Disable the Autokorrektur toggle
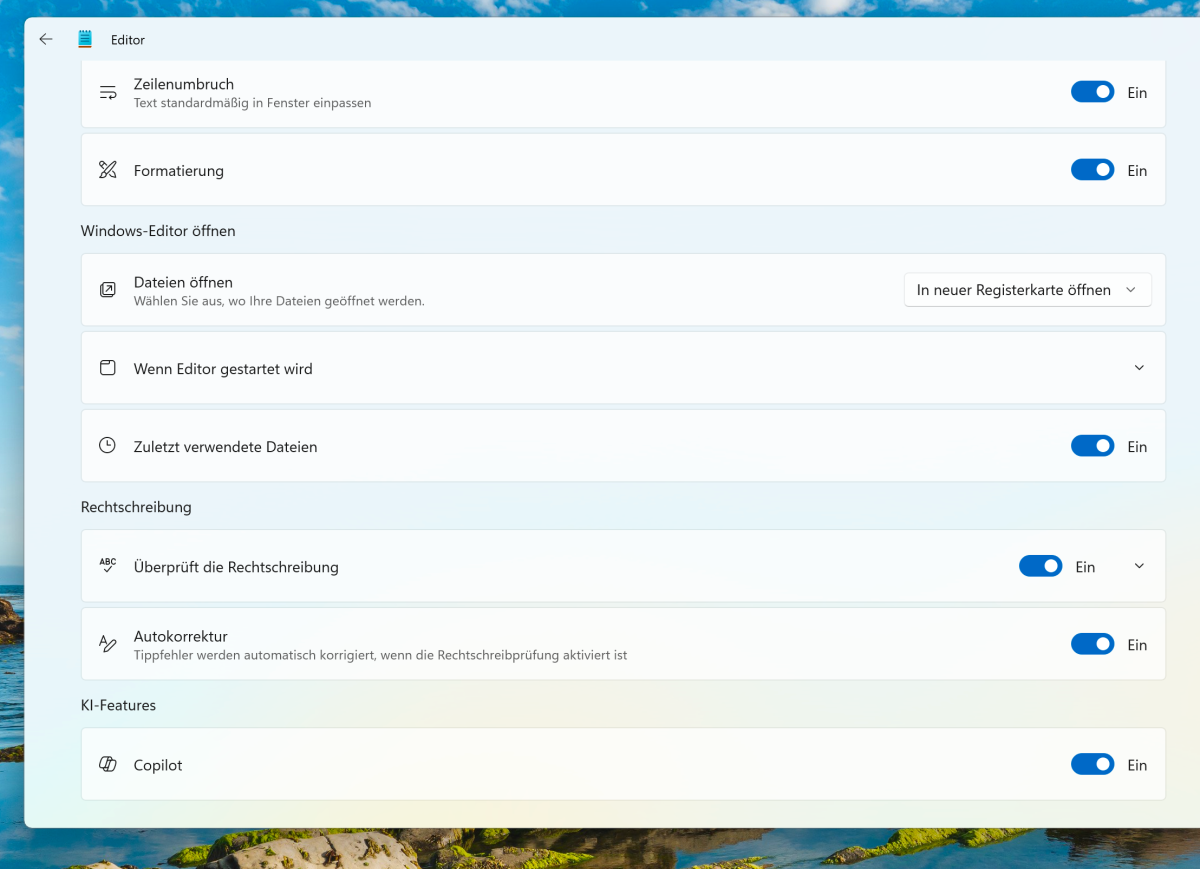The width and height of the screenshot is (1200, 869). [x=1092, y=644]
